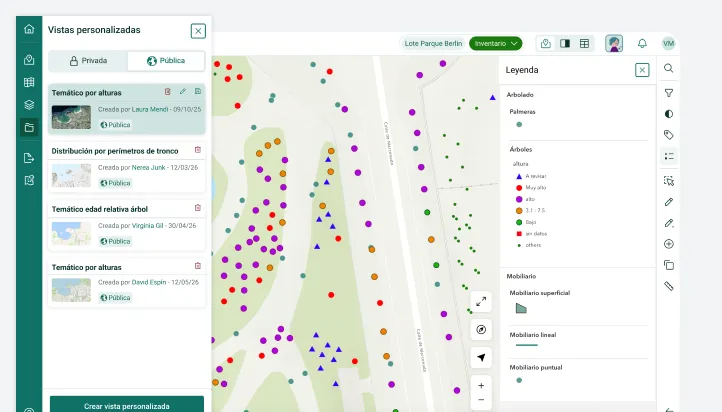Open notifications bell
The width and height of the screenshot is (722, 412).
[642, 44]
